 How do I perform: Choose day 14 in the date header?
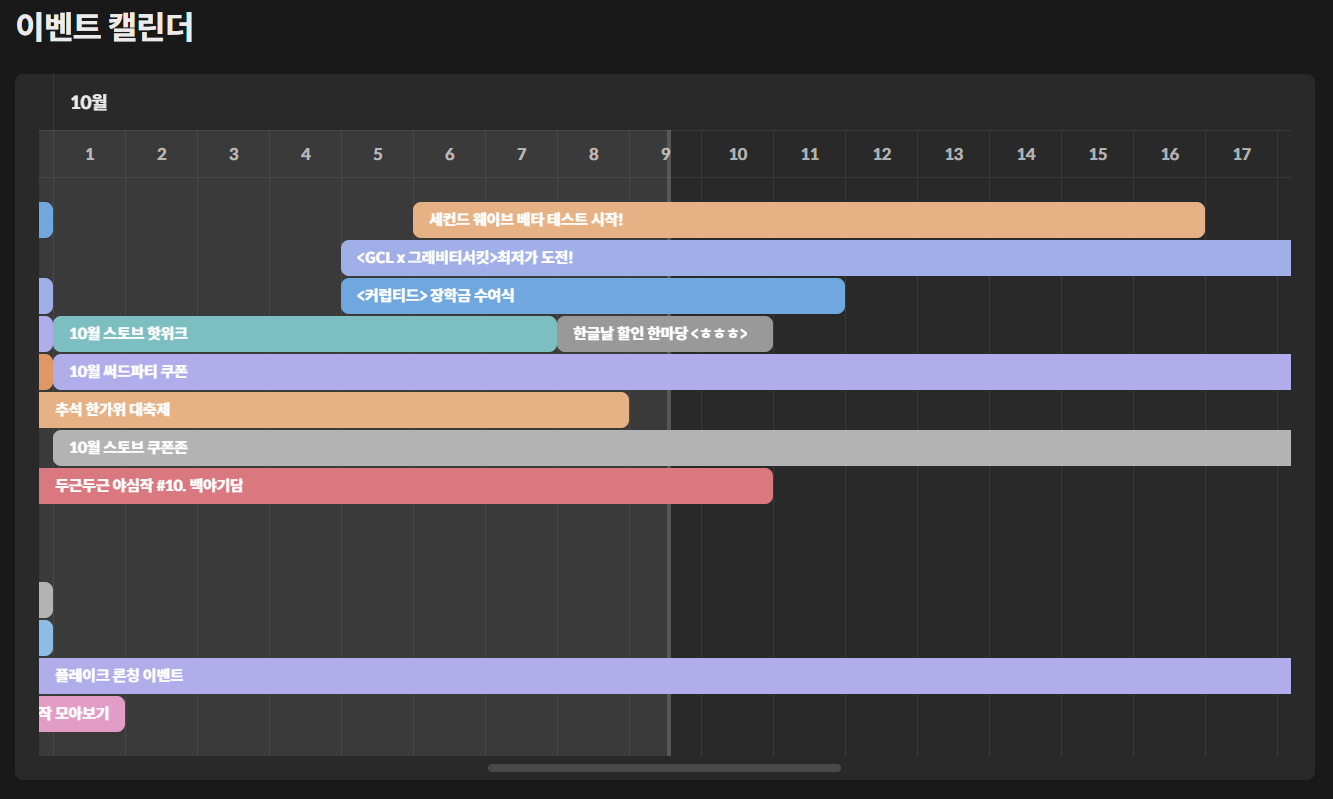(1026, 154)
